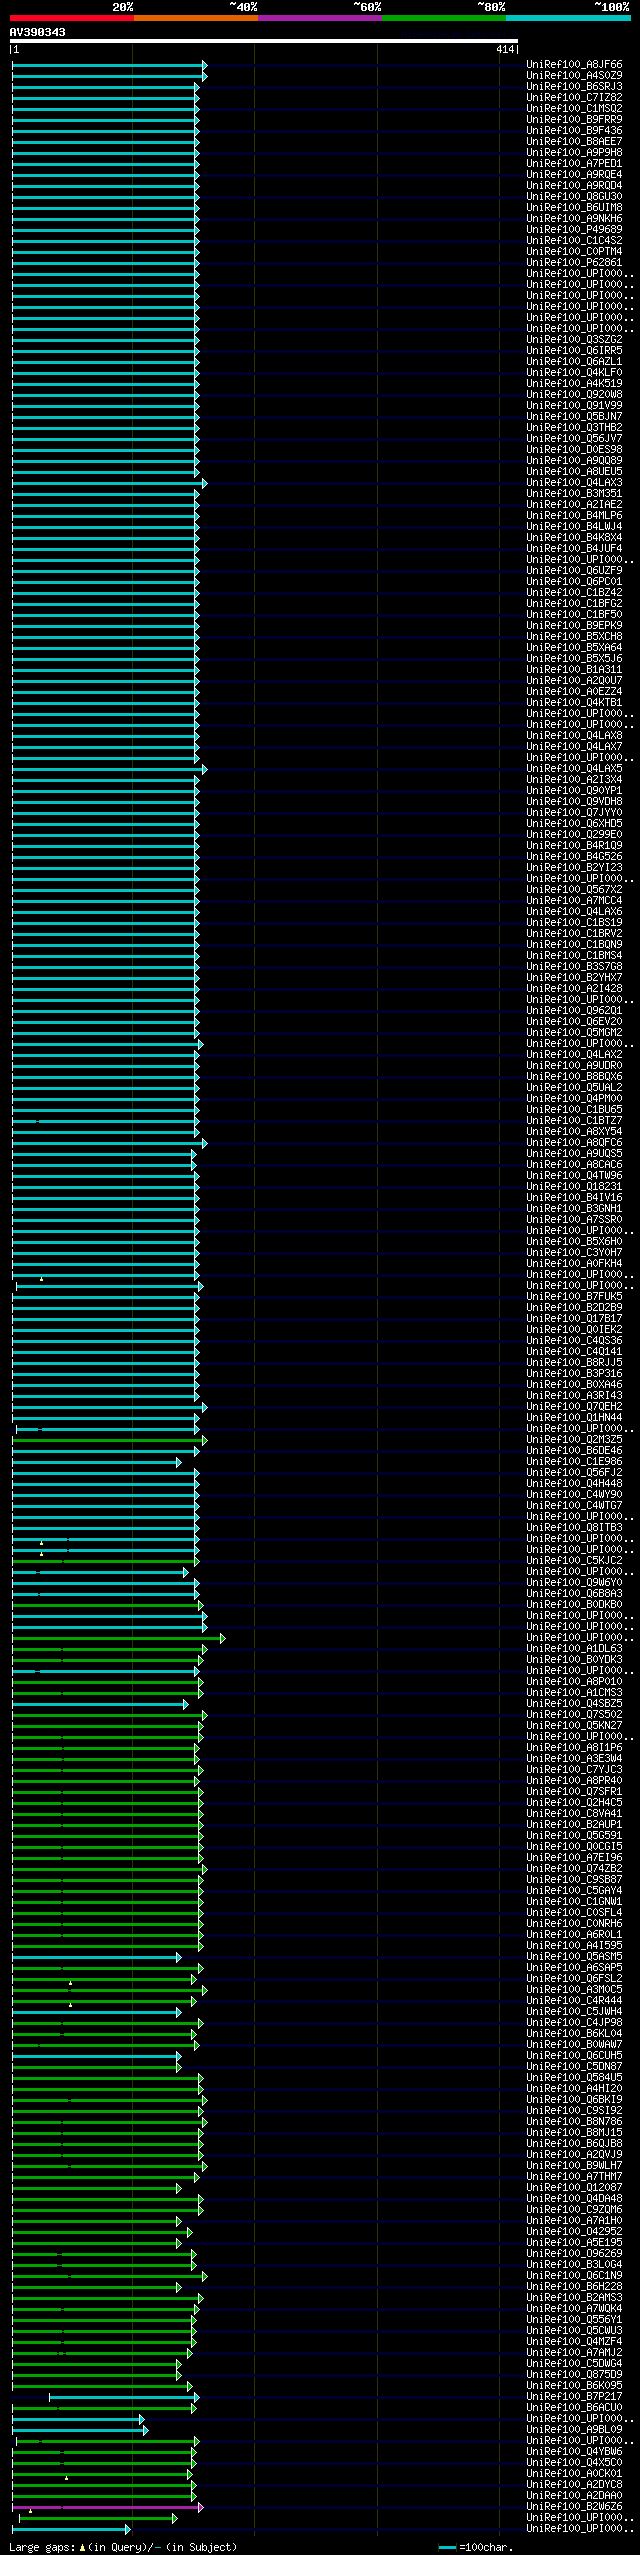Click the red 20% identity legend bar
The width and height of the screenshot is (640, 2555).
click(x=71, y=18)
